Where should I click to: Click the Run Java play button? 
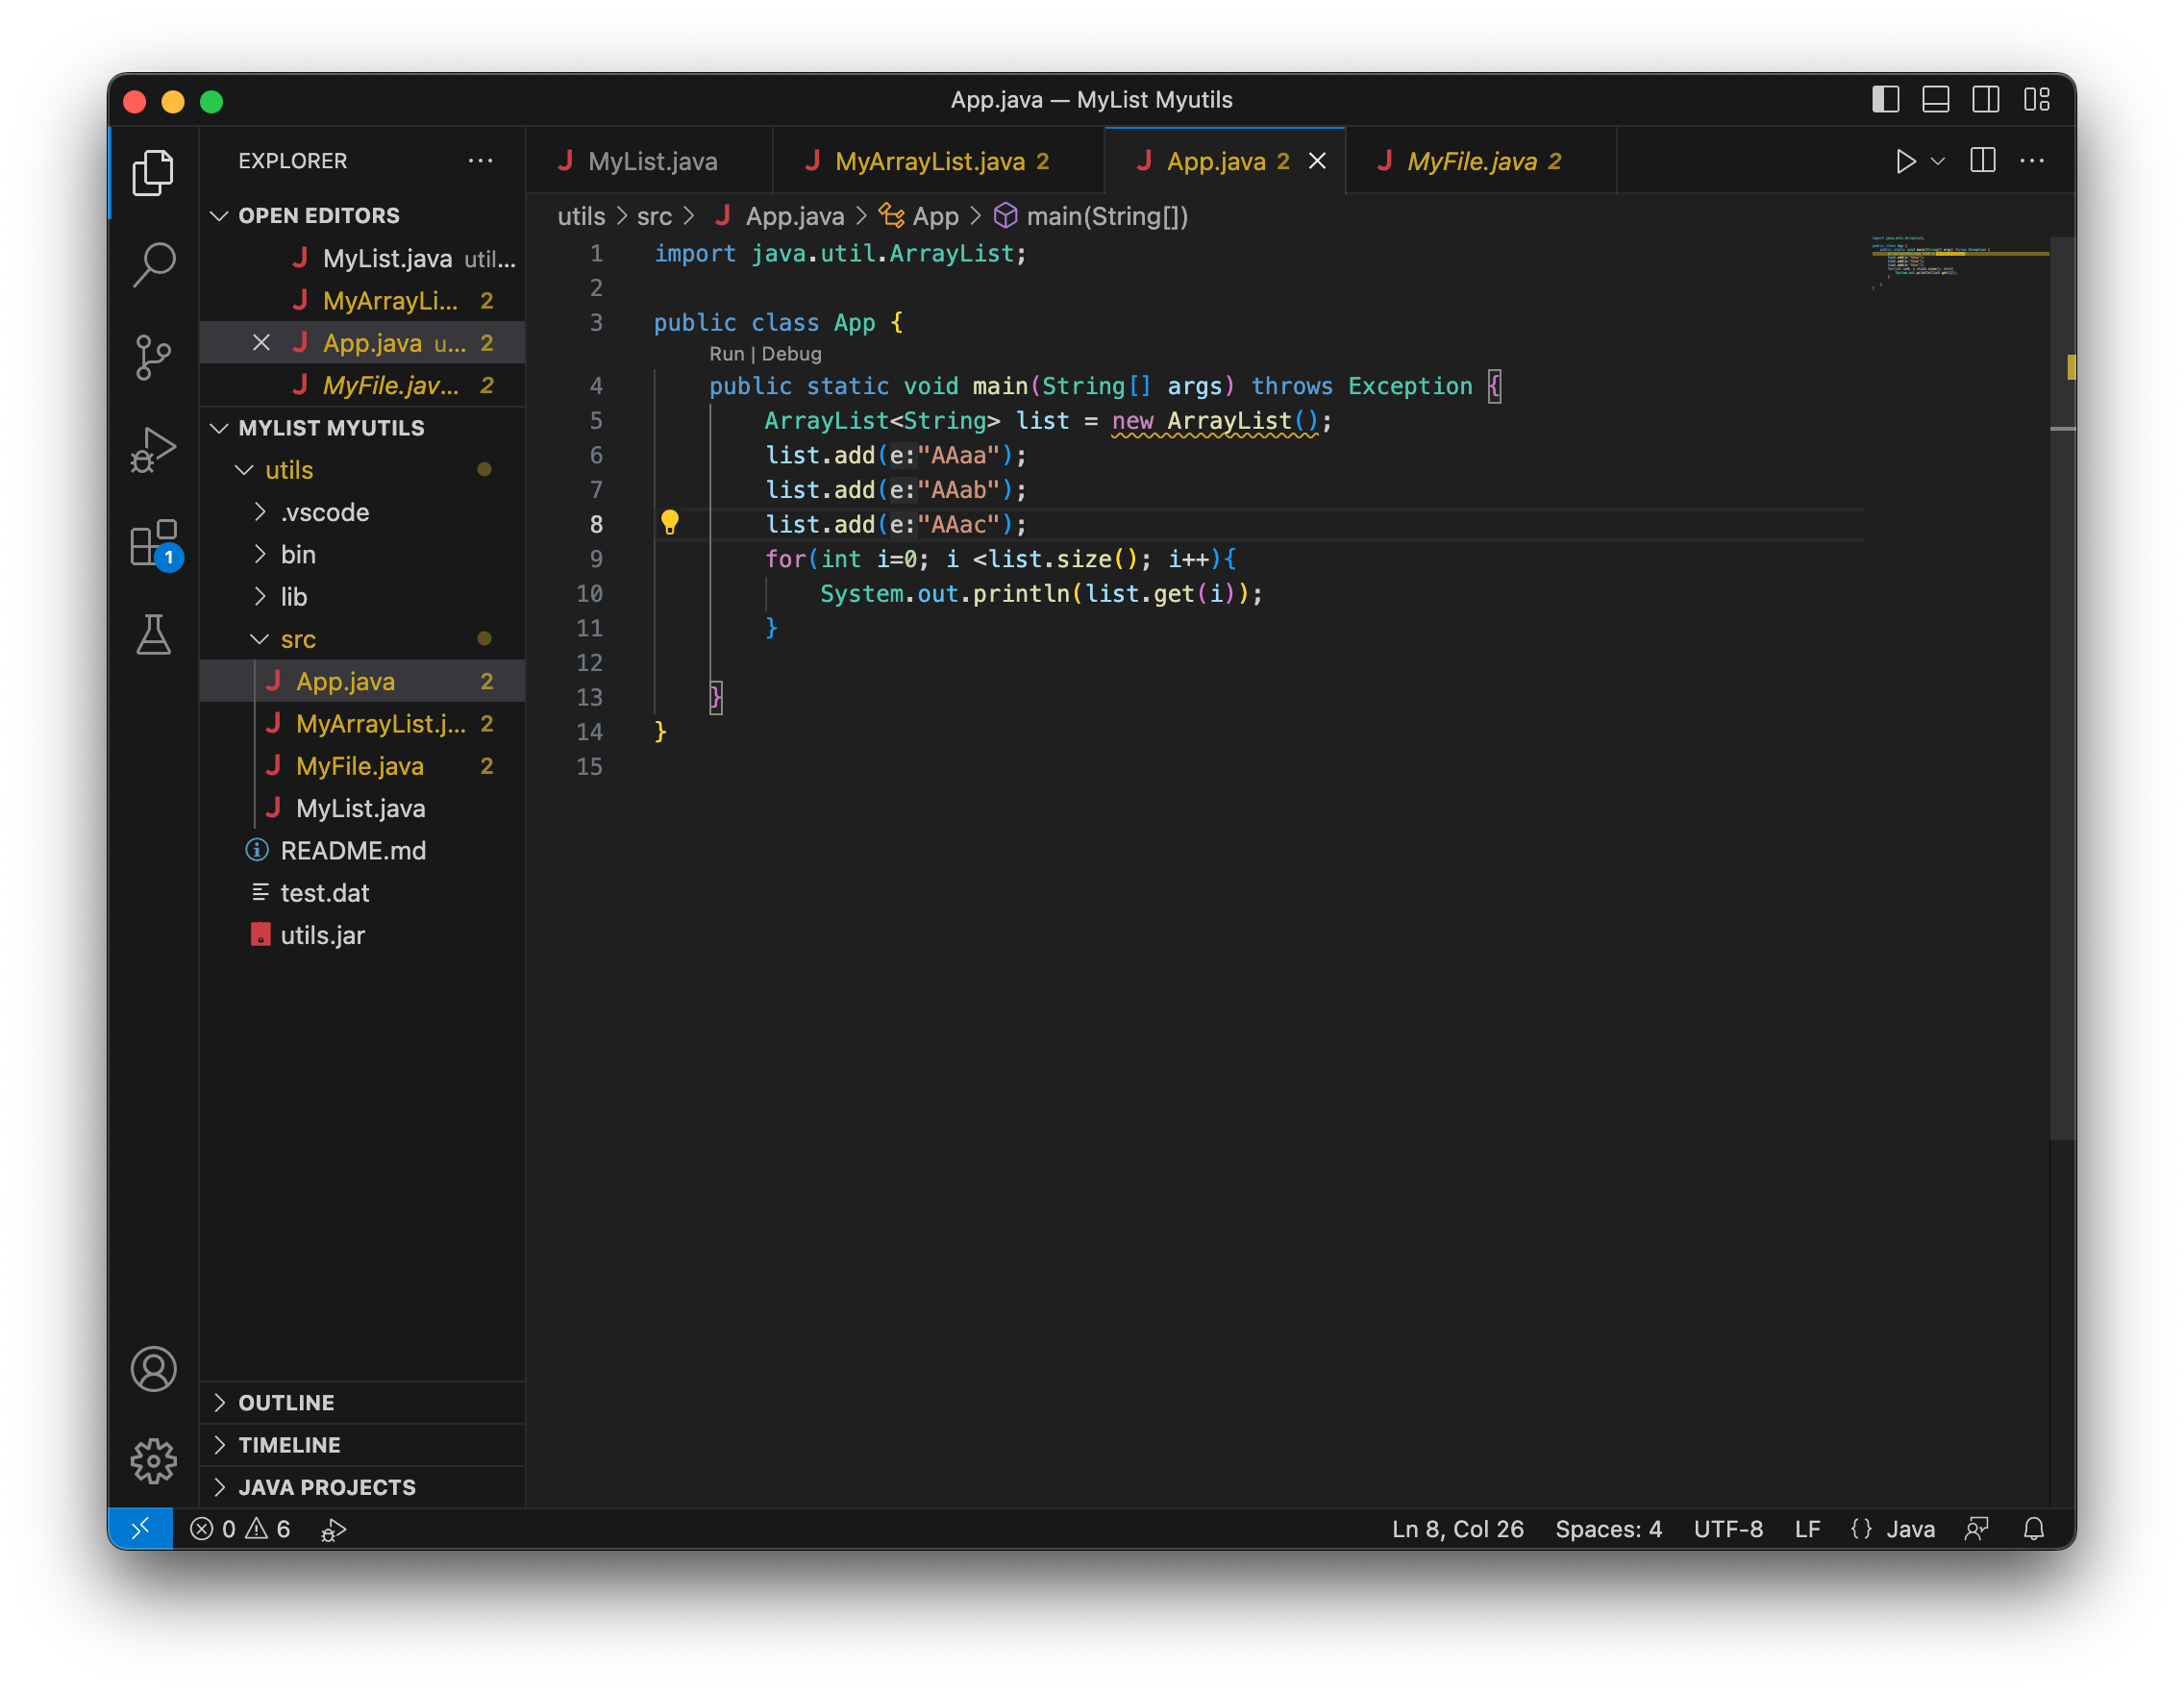pyautogui.click(x=1905, y=161)
